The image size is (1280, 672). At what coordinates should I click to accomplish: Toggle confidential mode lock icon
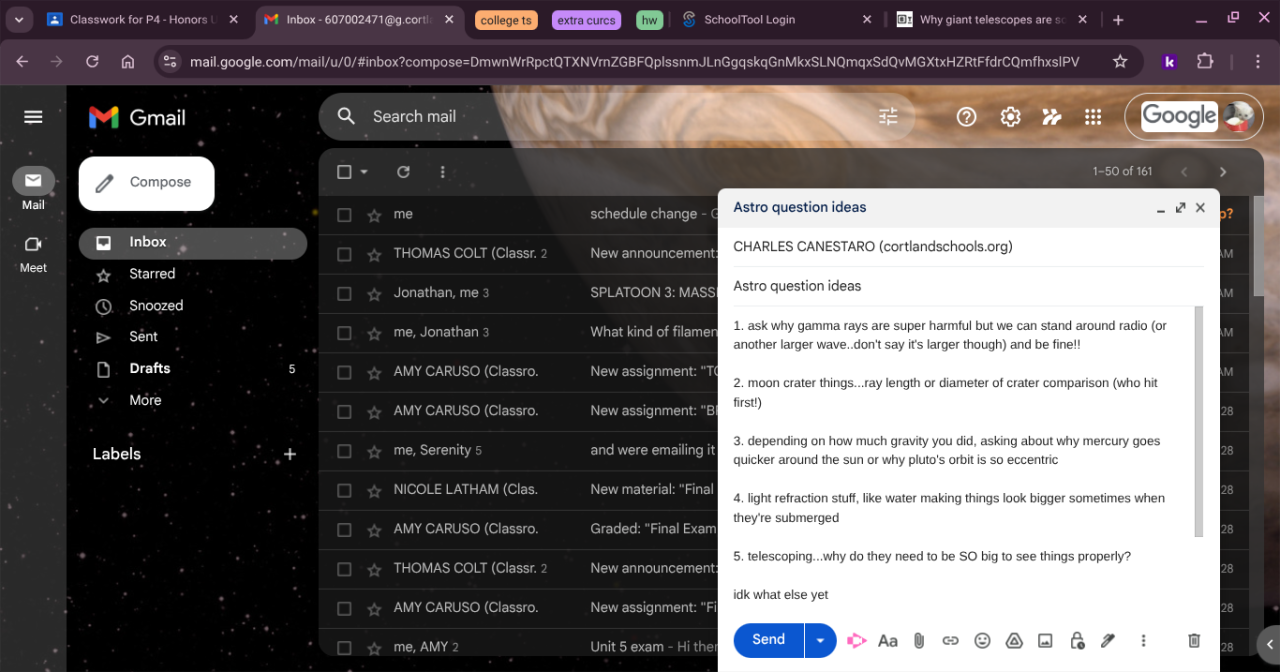pos(1077,641)
